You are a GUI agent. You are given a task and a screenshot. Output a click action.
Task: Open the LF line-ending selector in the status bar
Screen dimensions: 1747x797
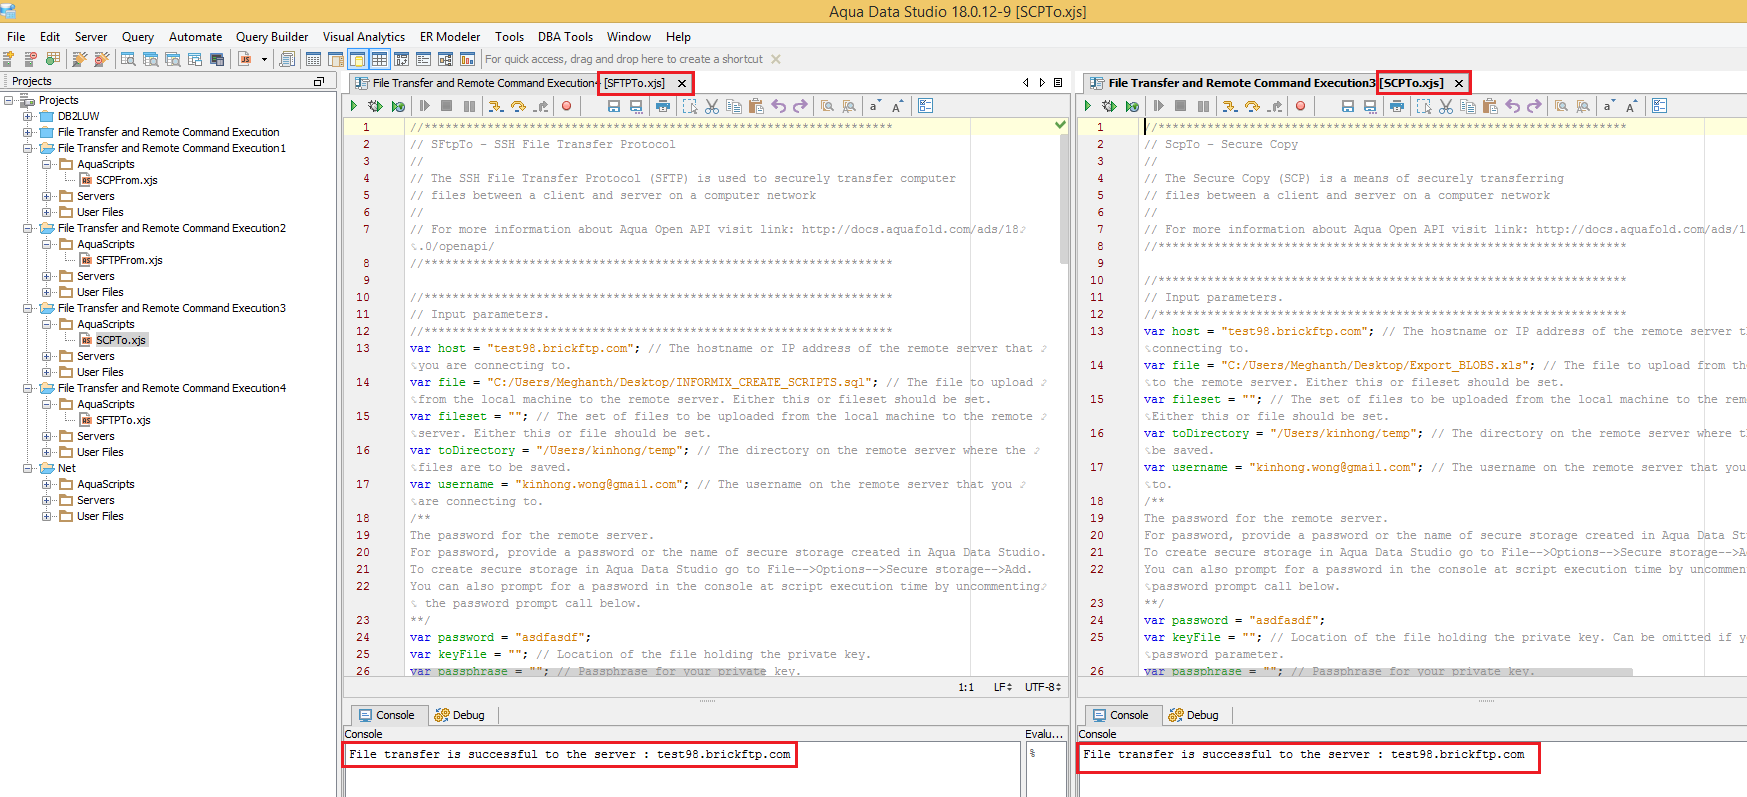1002,687
